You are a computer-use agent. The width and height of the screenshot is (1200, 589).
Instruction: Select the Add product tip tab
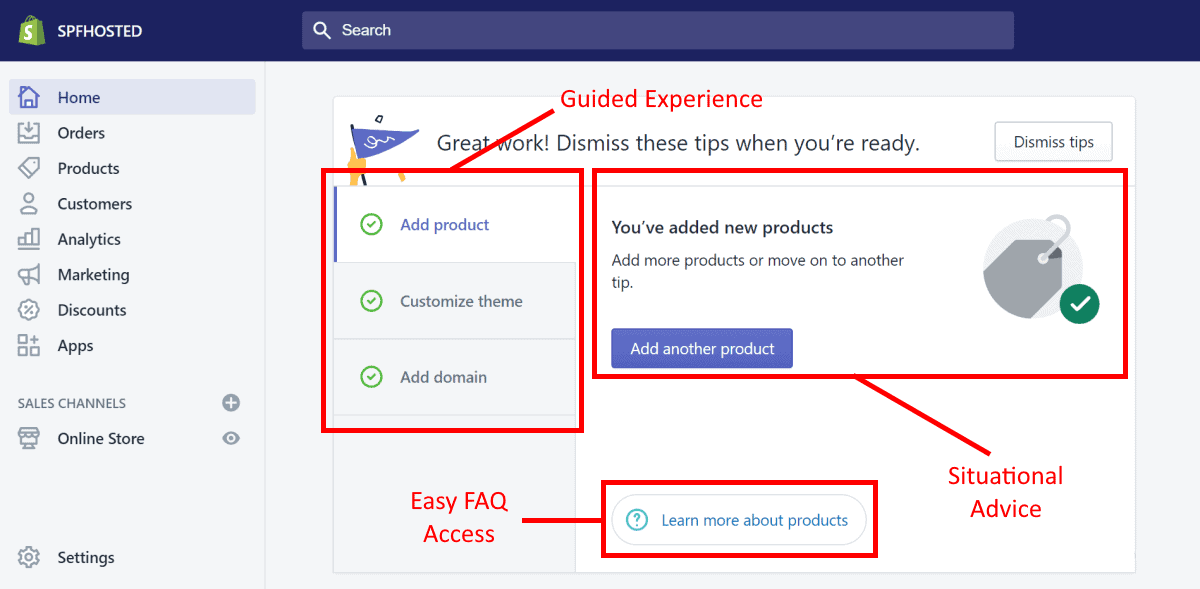455,225
